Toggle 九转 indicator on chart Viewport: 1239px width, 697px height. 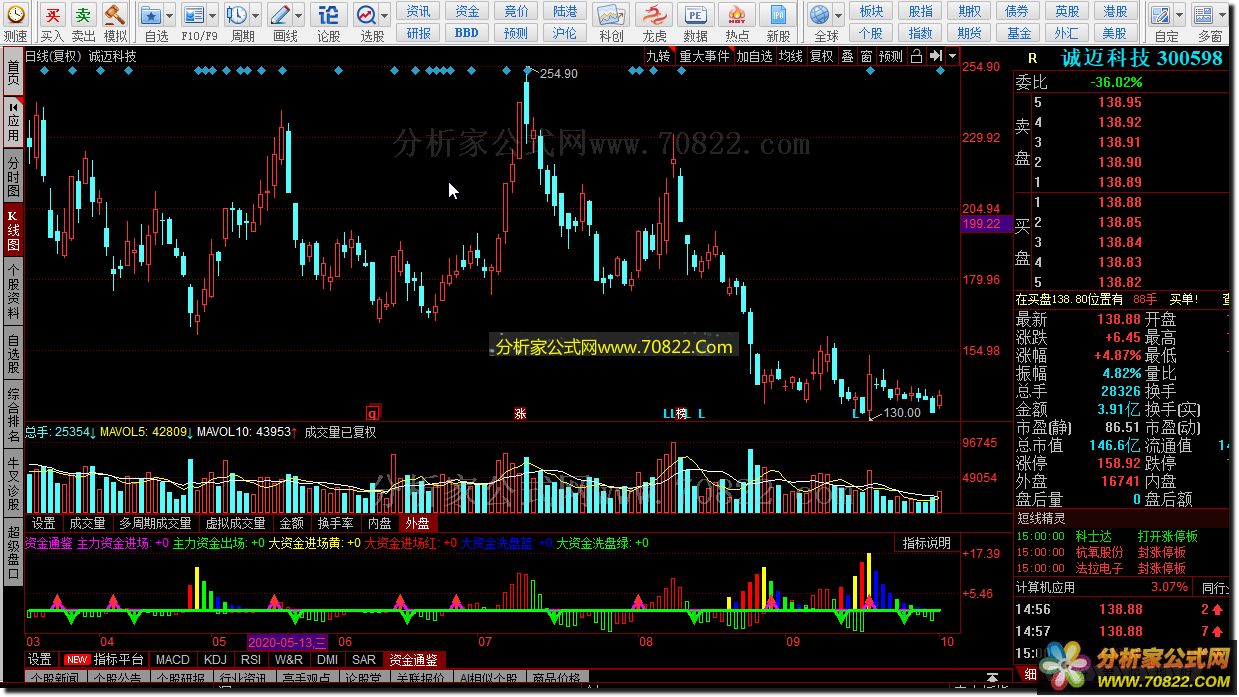pyautogui.click(x=658, y=56)
